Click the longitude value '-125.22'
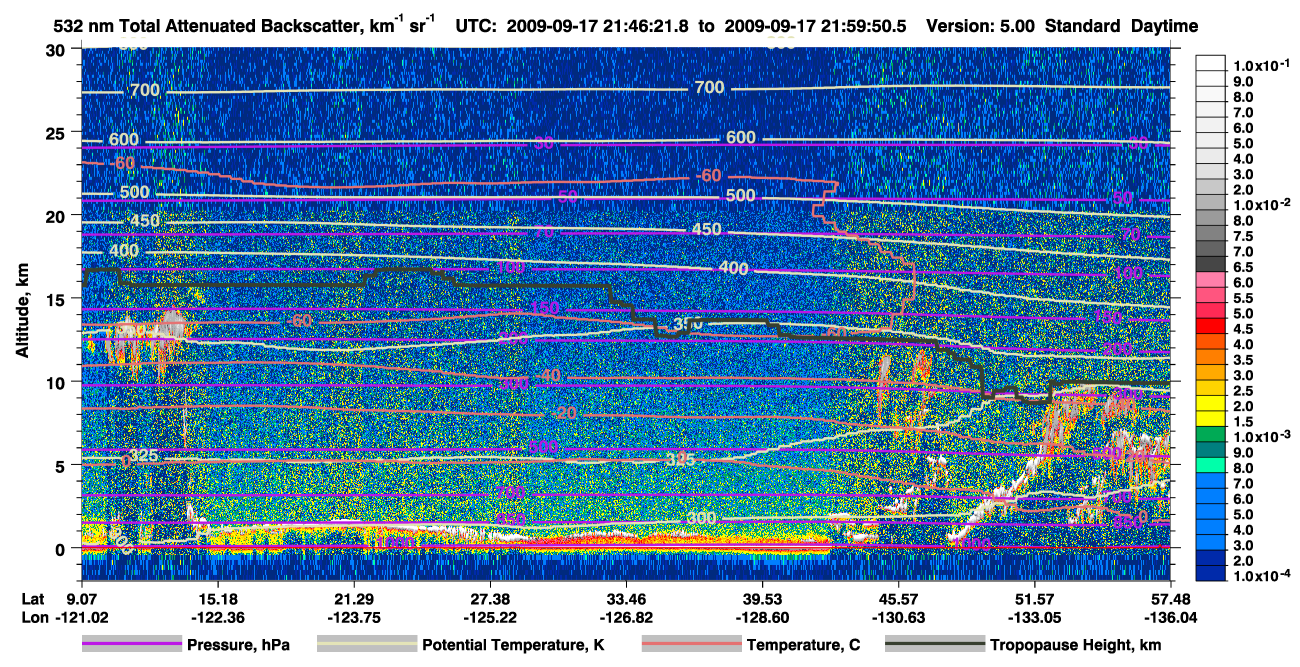The height and width of the screenshot is (667, 1300). 490,618
